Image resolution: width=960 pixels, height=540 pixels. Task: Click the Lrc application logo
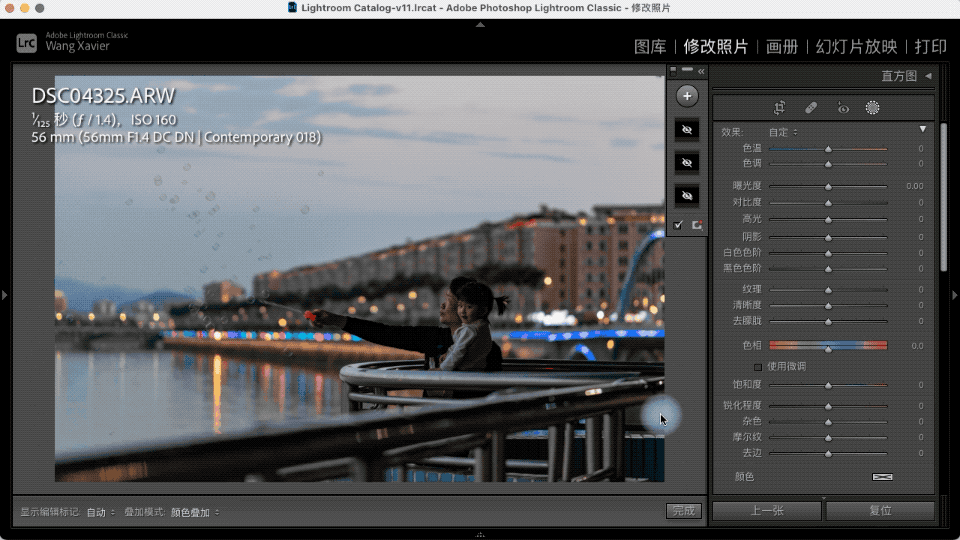point(27,43)
